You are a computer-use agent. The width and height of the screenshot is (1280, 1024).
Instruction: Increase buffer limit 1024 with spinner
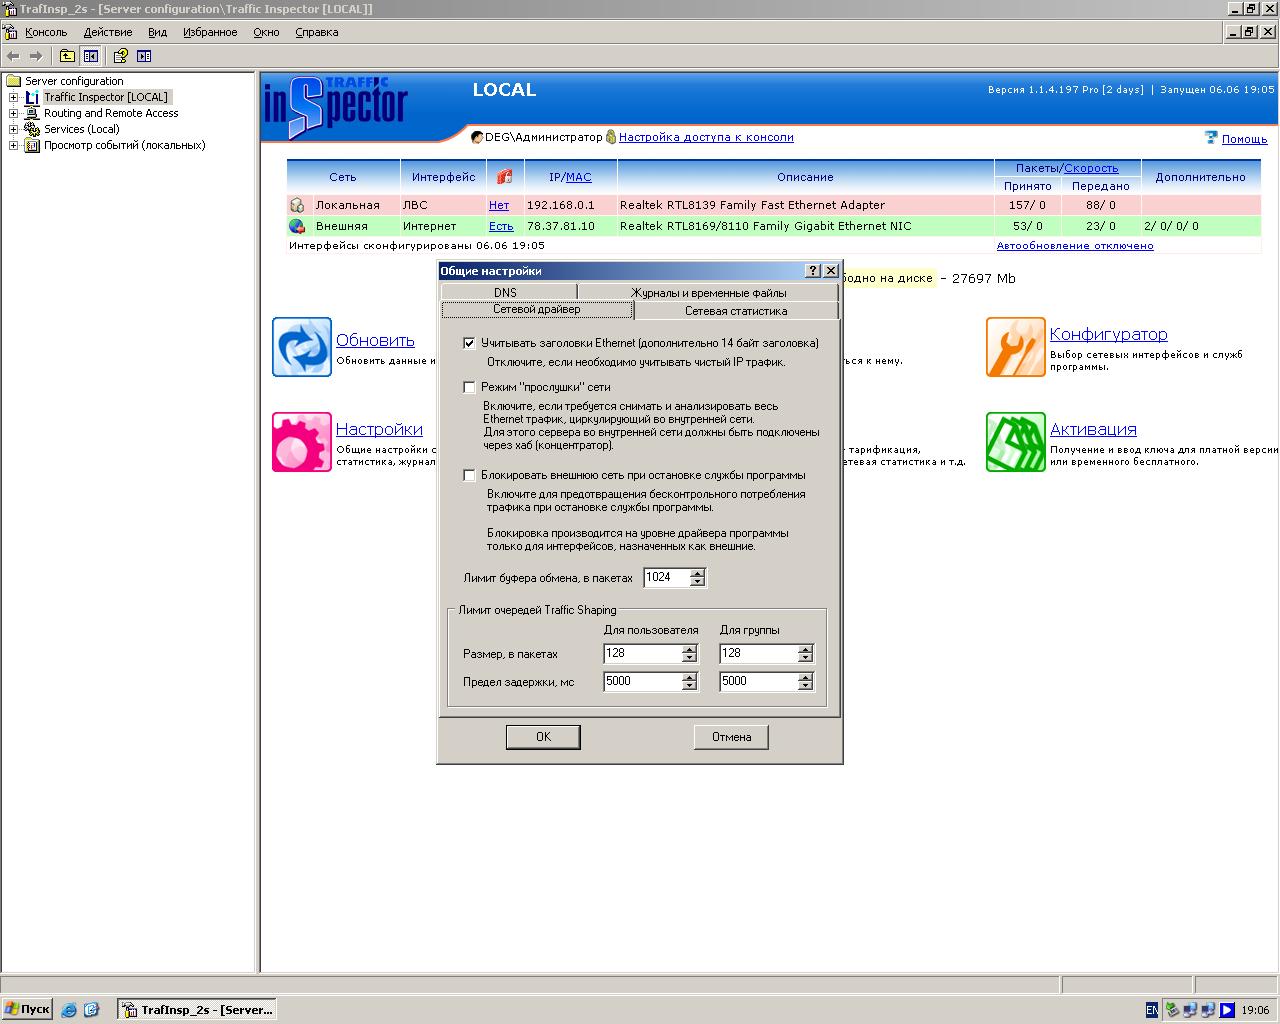pos(698,573)
